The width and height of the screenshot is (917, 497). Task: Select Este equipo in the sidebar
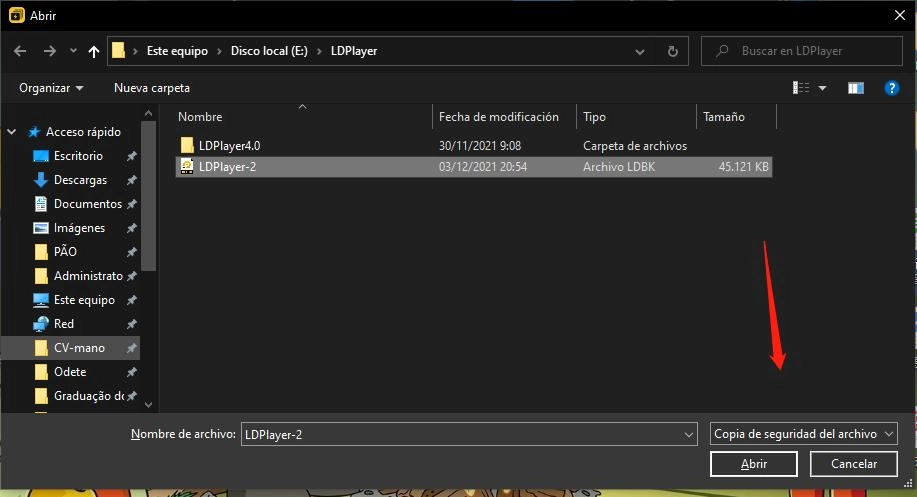click(x=84, y=300)
